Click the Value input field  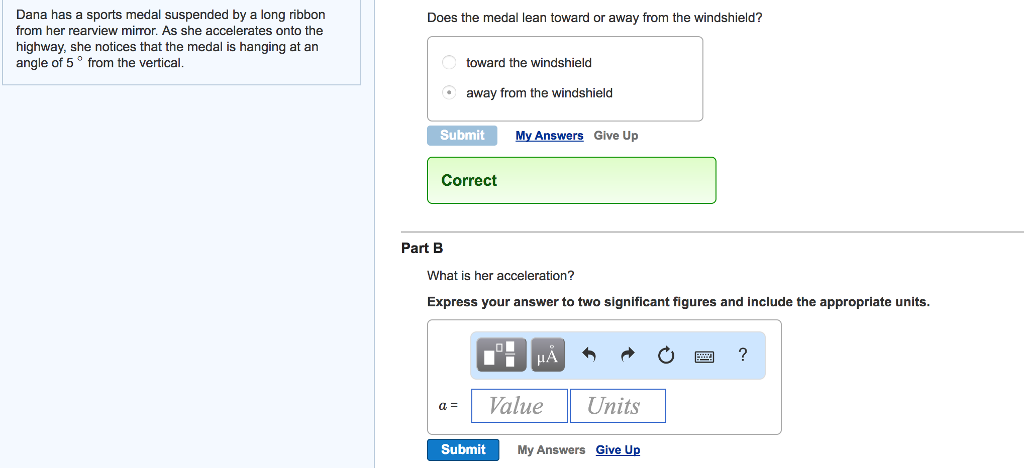[519, 406]
